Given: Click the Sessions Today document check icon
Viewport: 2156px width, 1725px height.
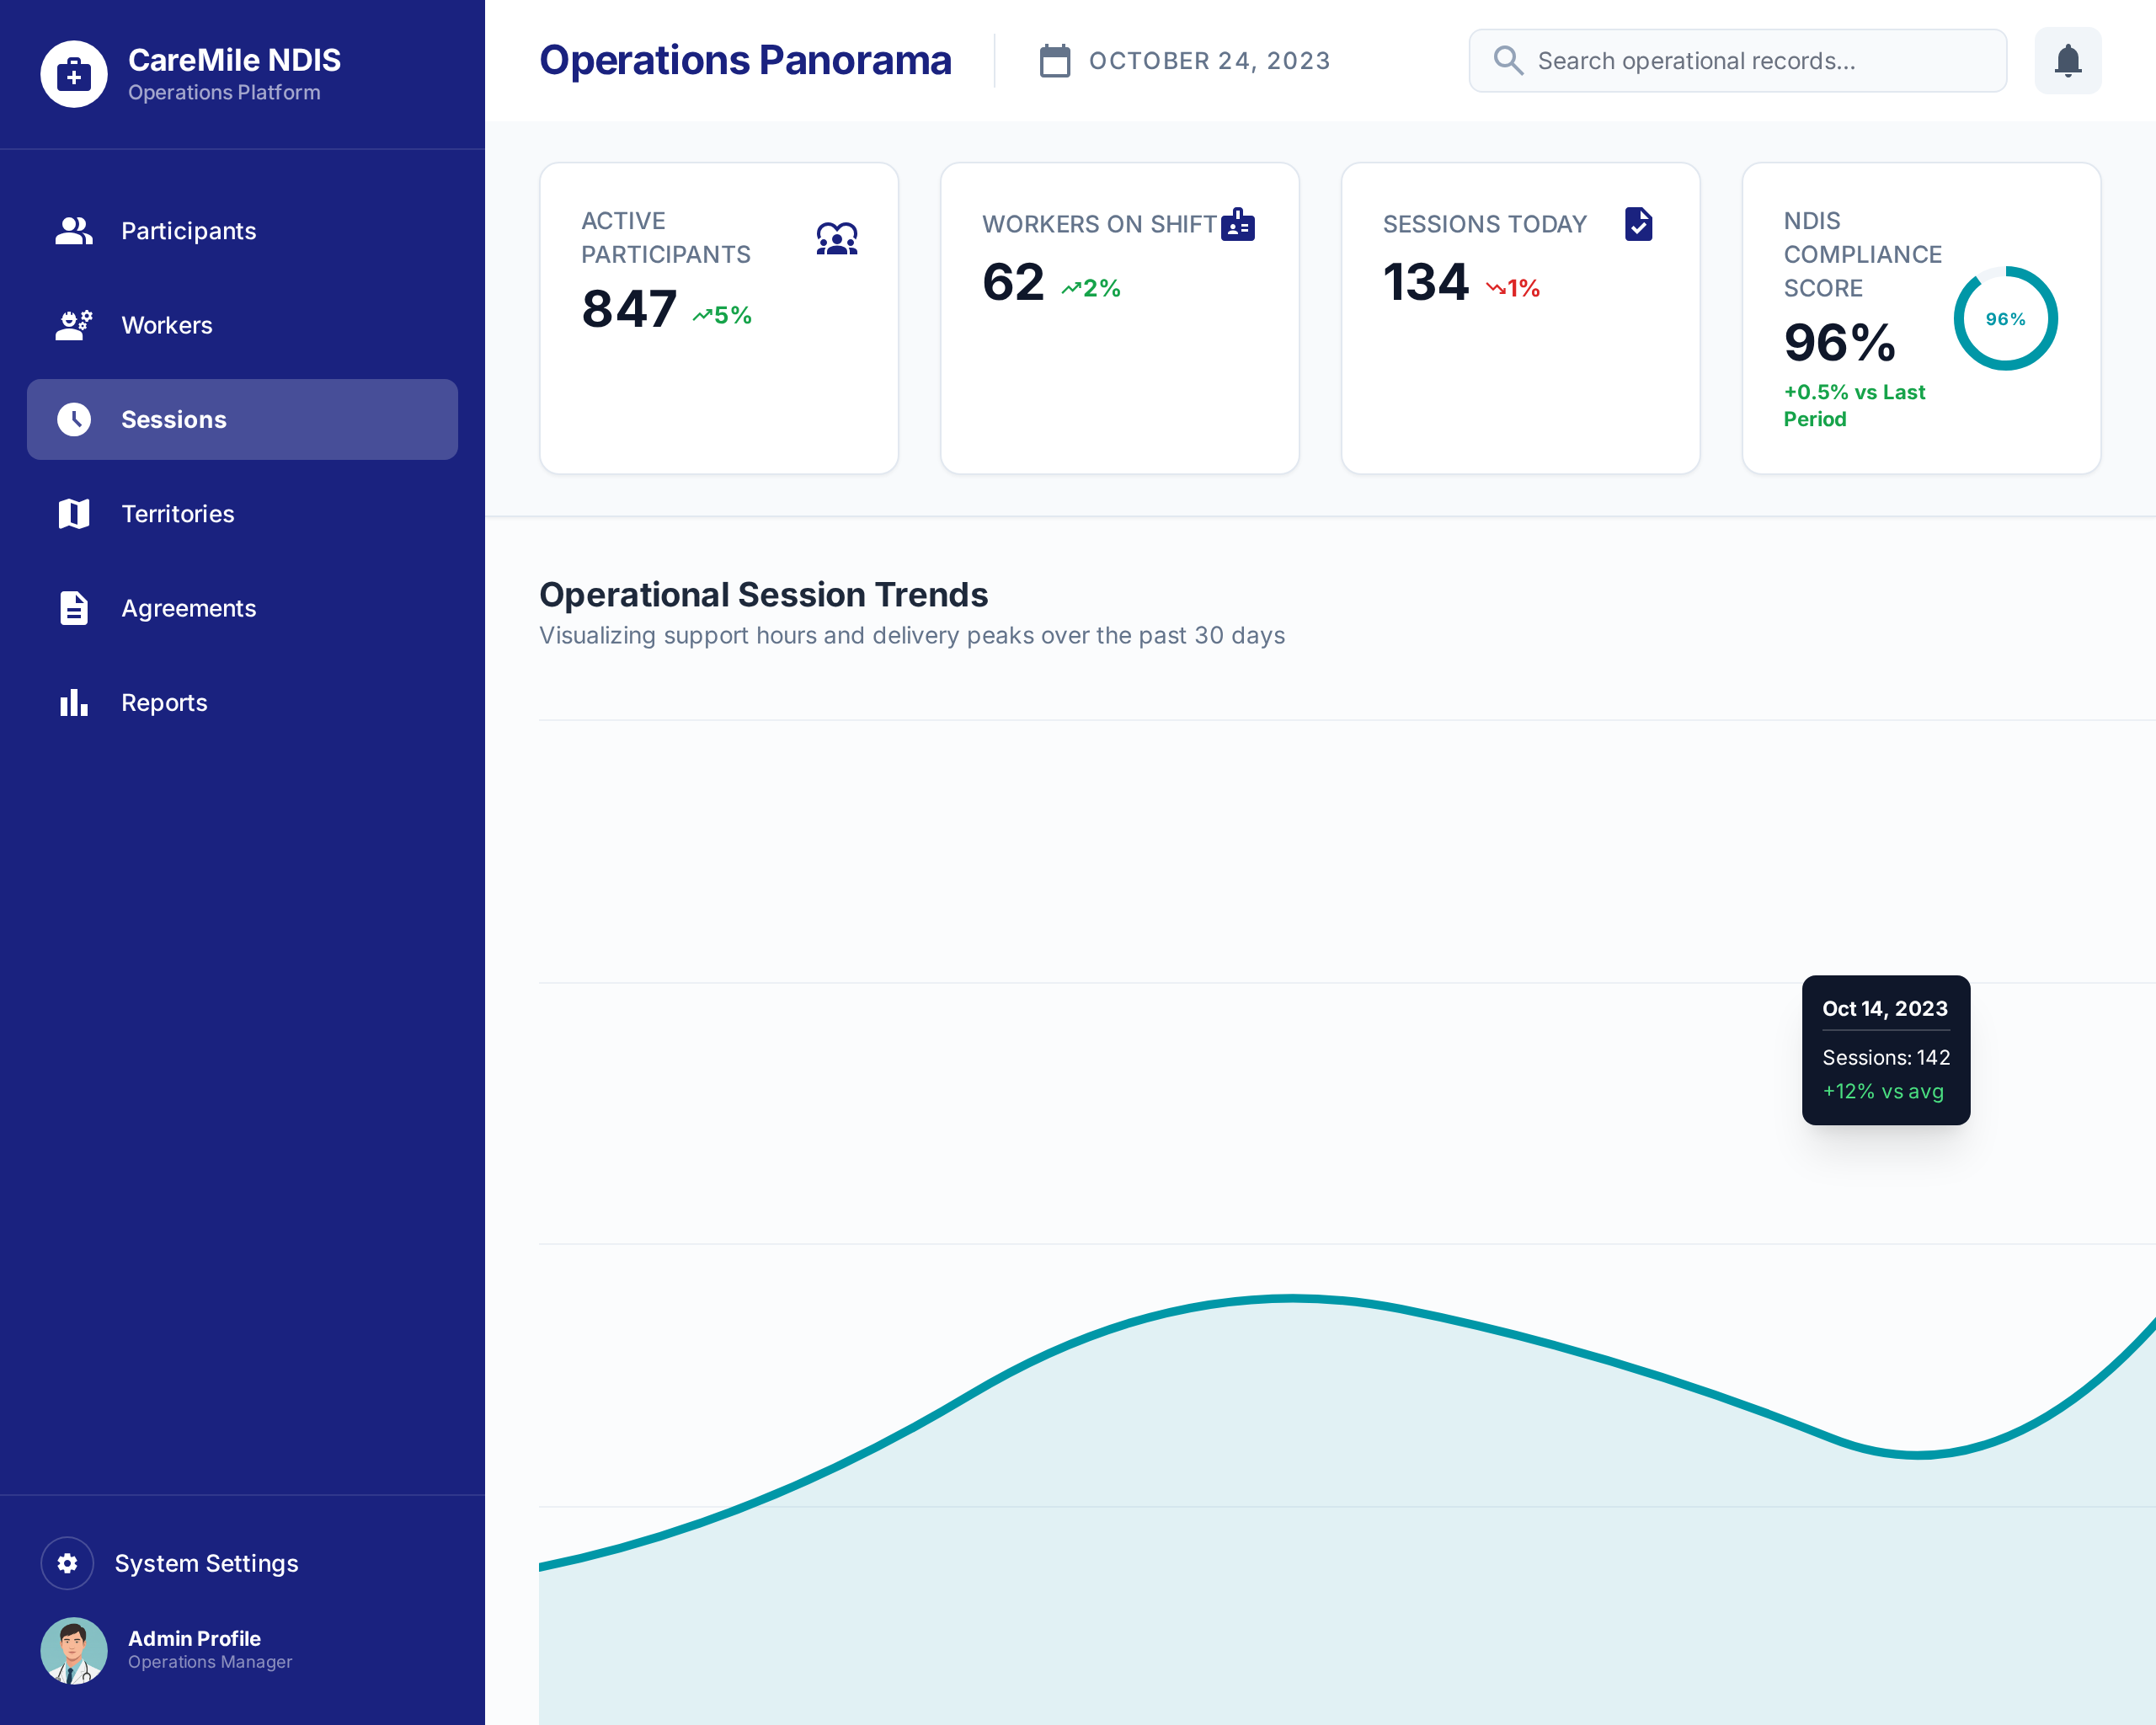Looking at the screenshot, I should click(1638, 224).
